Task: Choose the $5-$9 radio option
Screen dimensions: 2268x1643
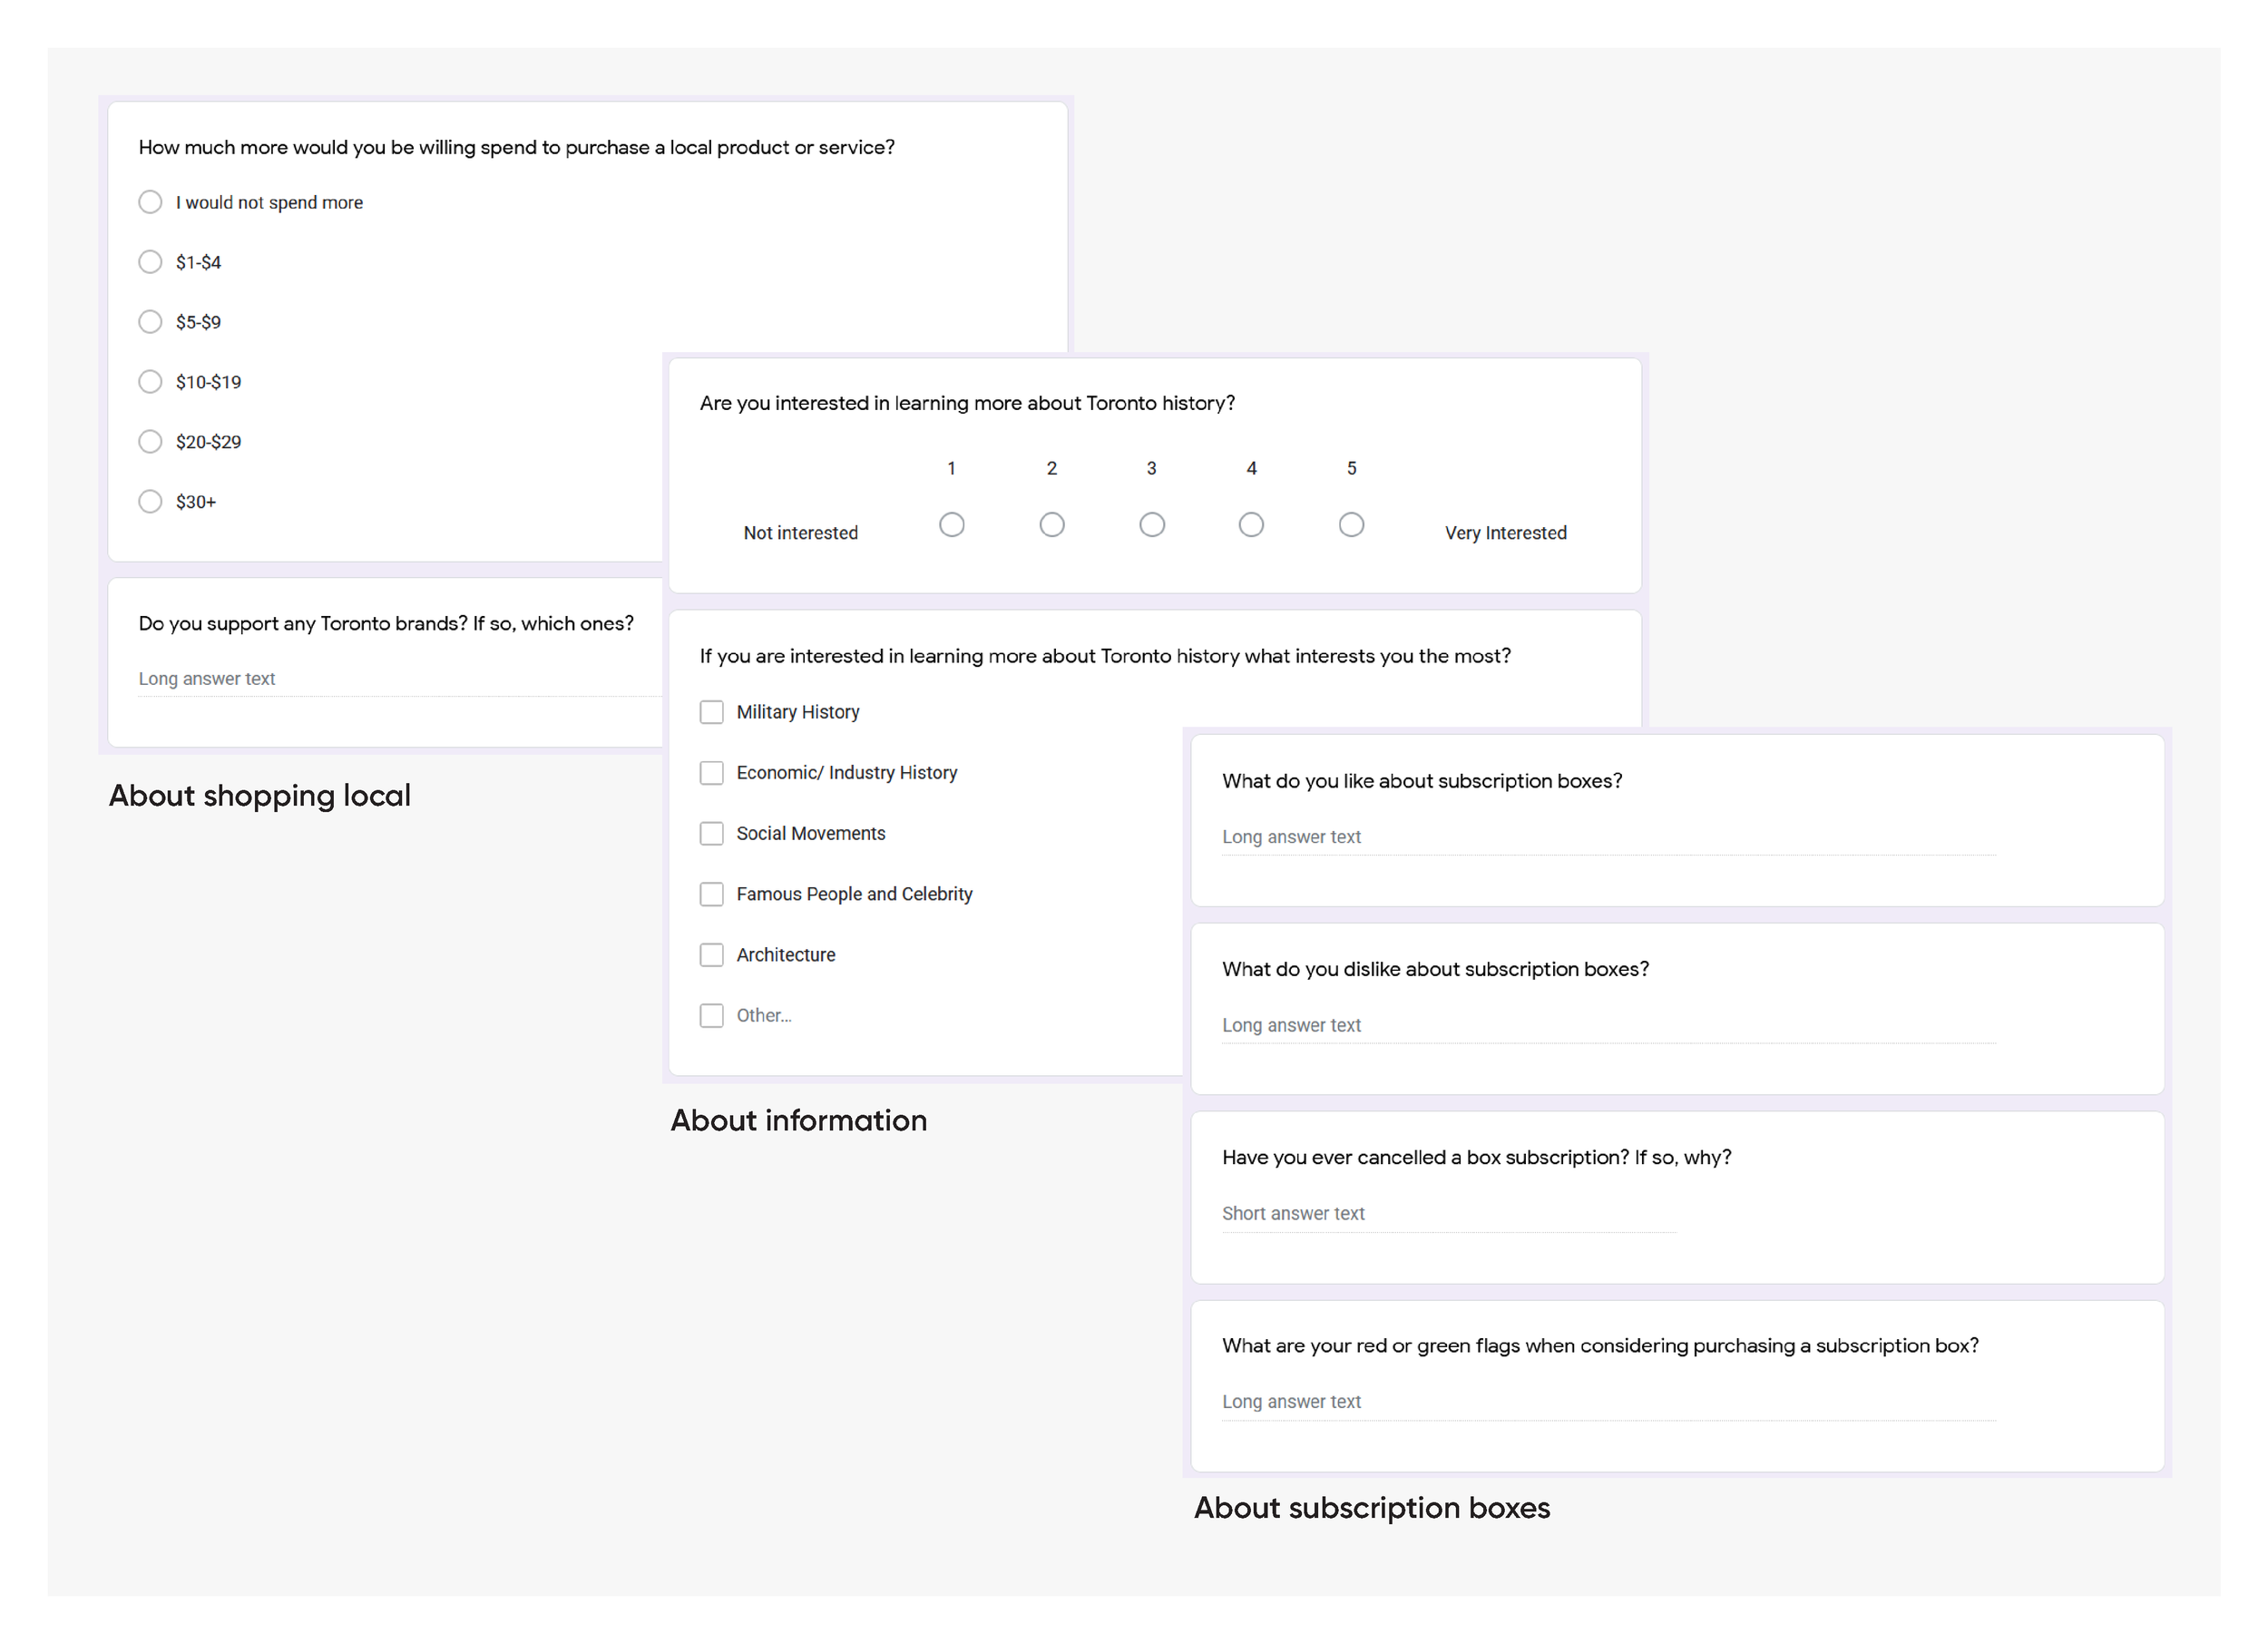Action: 150,322
